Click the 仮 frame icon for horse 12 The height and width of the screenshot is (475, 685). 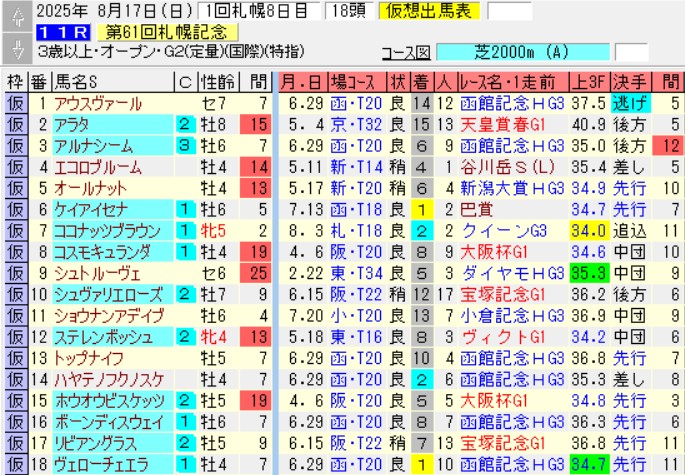[x=15, y=337]
